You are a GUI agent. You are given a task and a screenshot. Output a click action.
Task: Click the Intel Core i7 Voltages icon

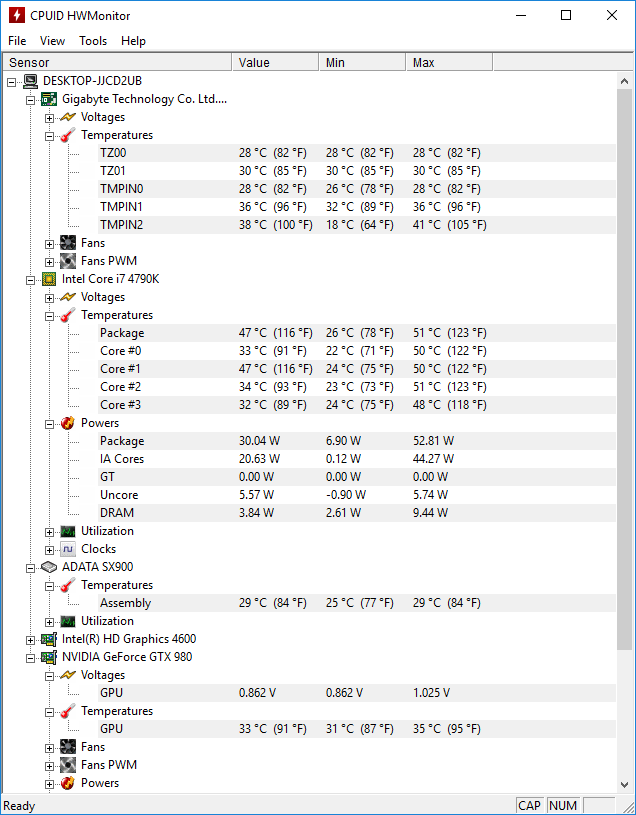pyautogui.click(x=68, y=297)
